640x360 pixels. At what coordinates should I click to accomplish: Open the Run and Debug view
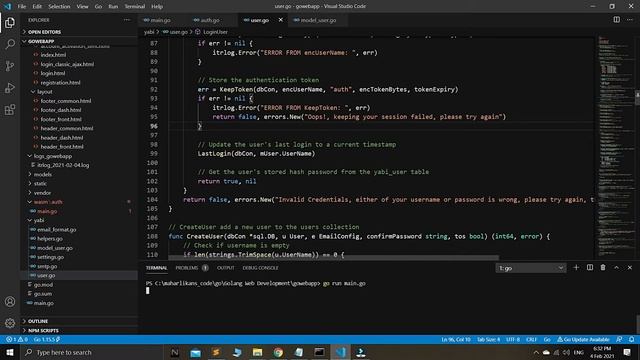click(10, 88)
